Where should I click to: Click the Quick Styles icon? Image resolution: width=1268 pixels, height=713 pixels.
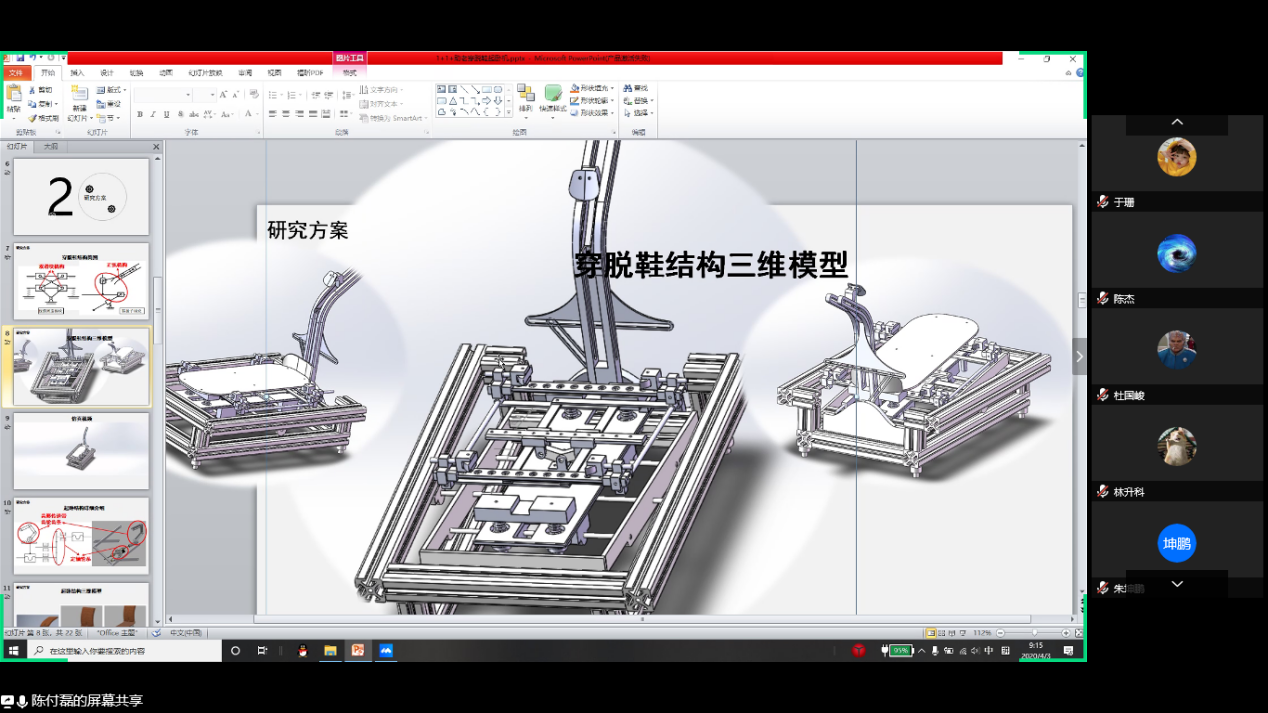(x=552, y=98)
